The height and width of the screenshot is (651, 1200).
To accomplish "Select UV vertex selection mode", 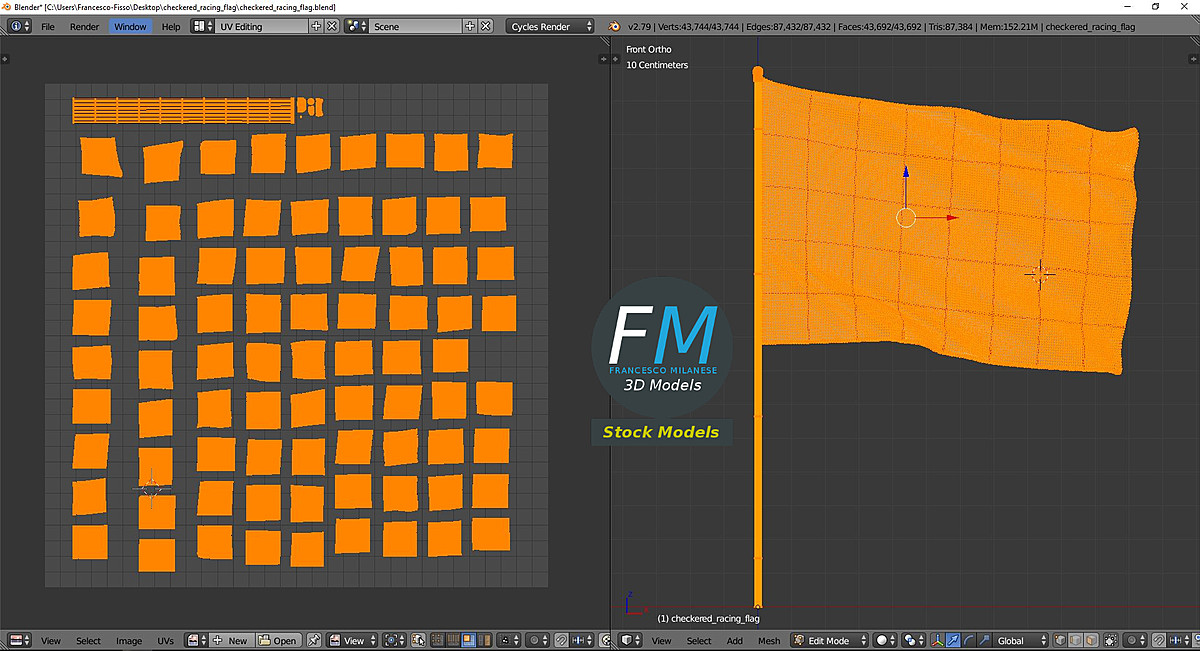I will (439, 640).
